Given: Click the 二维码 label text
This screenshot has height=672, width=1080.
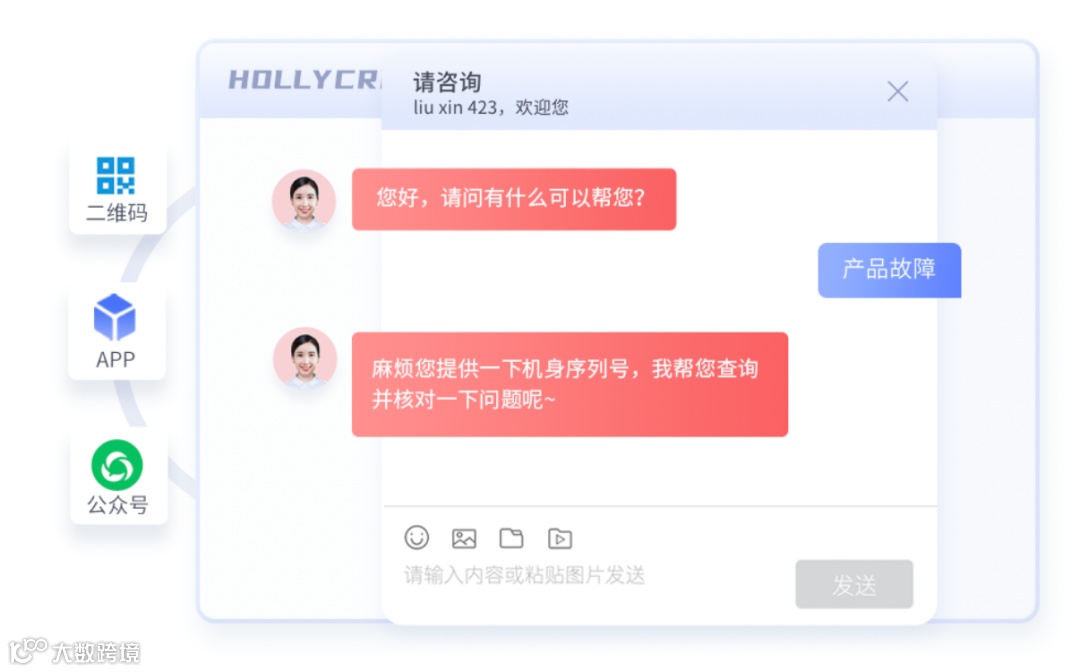Looking at the screenshot, I should click(116, 213).
